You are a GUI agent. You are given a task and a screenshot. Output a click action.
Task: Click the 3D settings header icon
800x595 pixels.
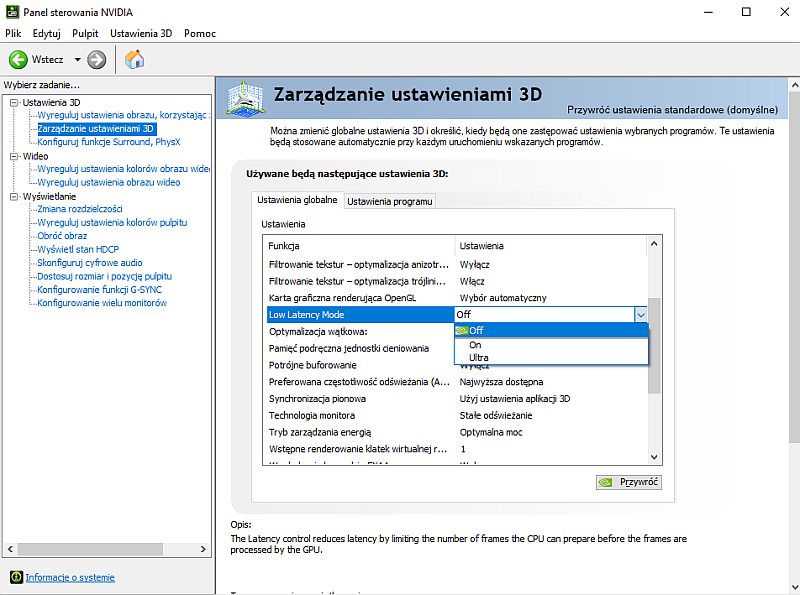[x=246, y=98]
